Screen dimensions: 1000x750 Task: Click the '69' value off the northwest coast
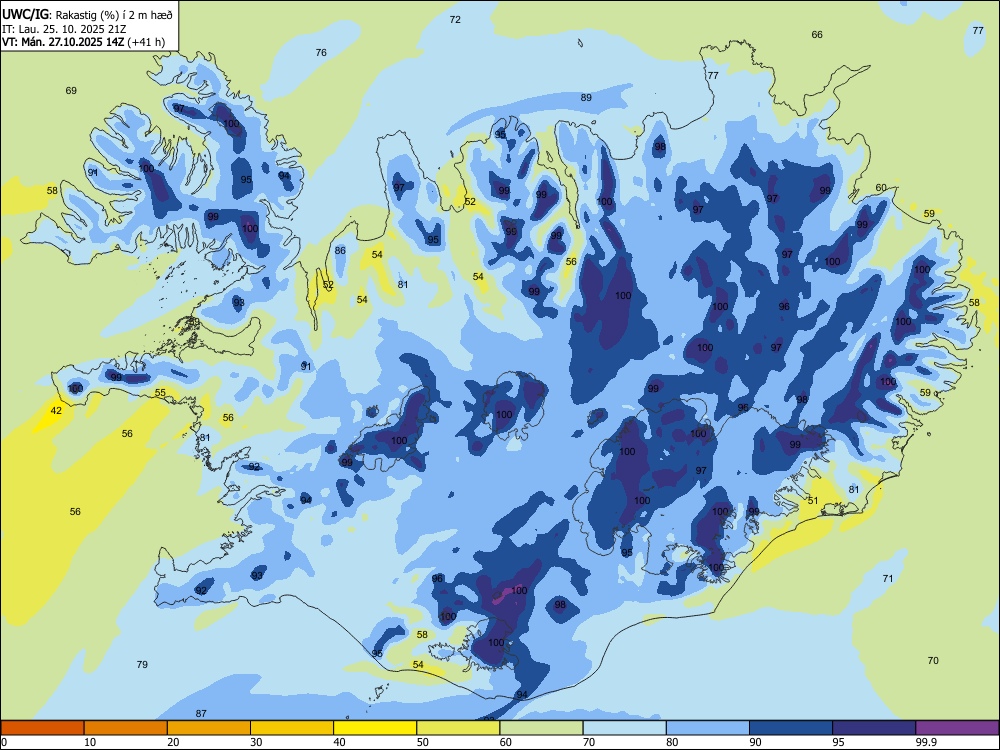[71, 91]
